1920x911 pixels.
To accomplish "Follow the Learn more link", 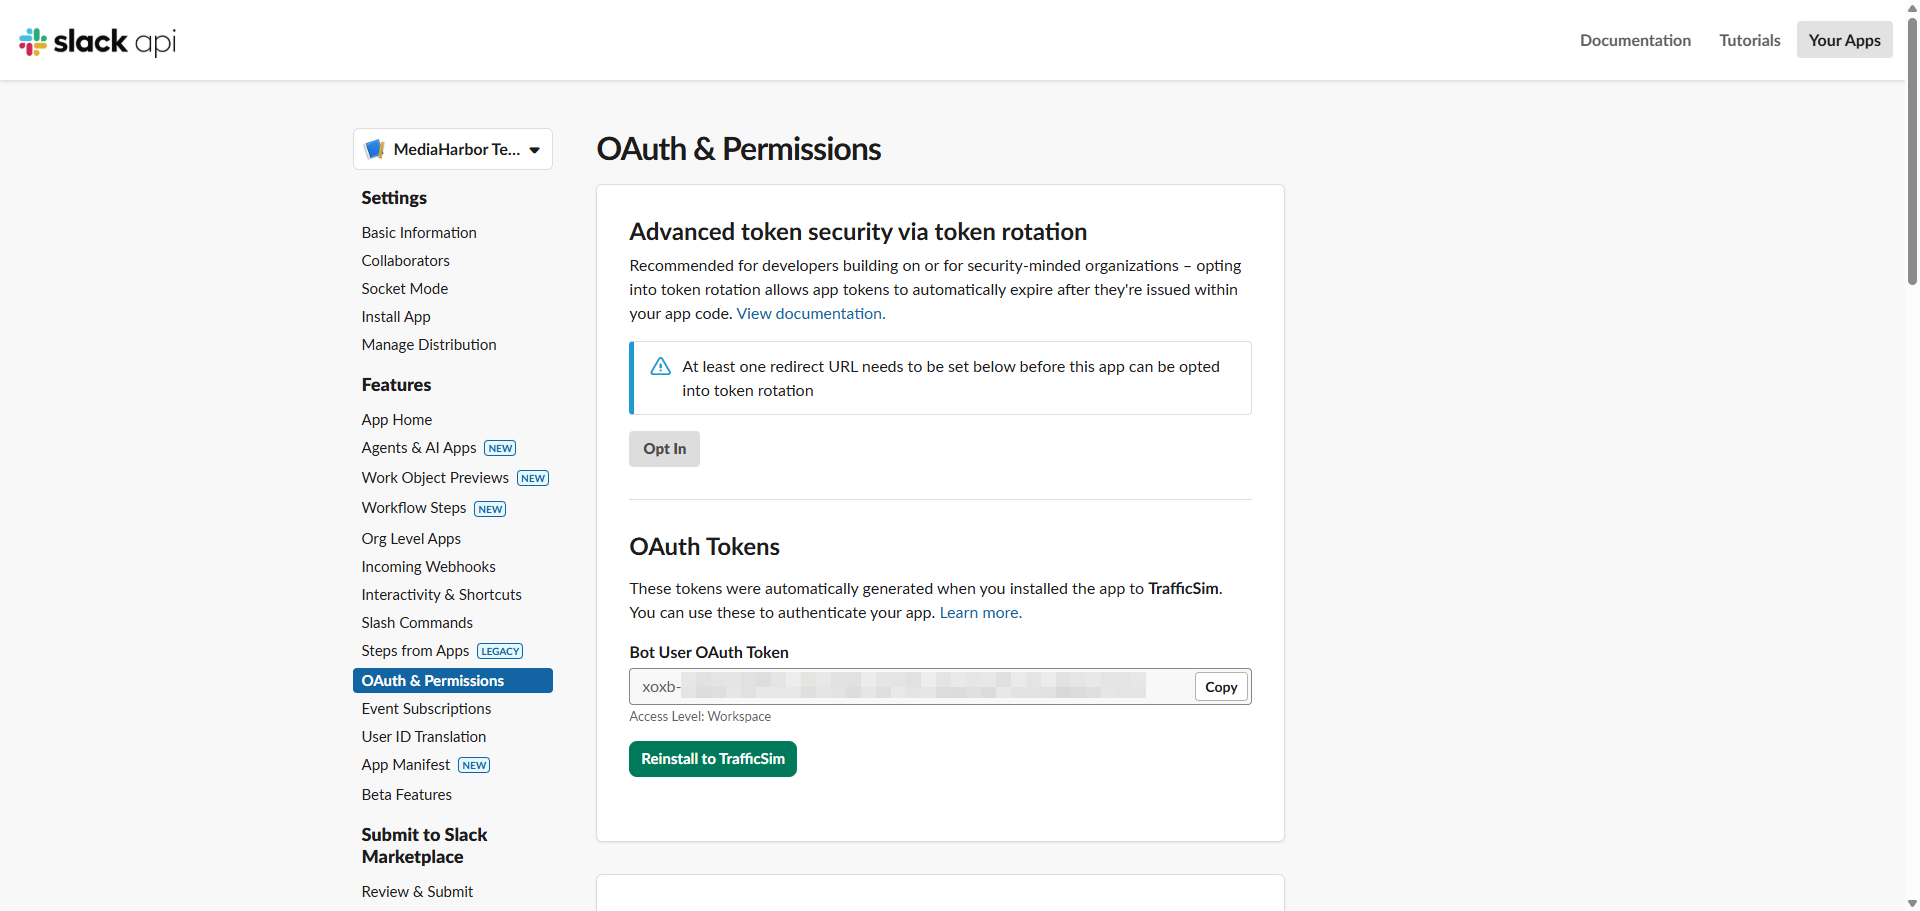I will (x=979, y=613).
